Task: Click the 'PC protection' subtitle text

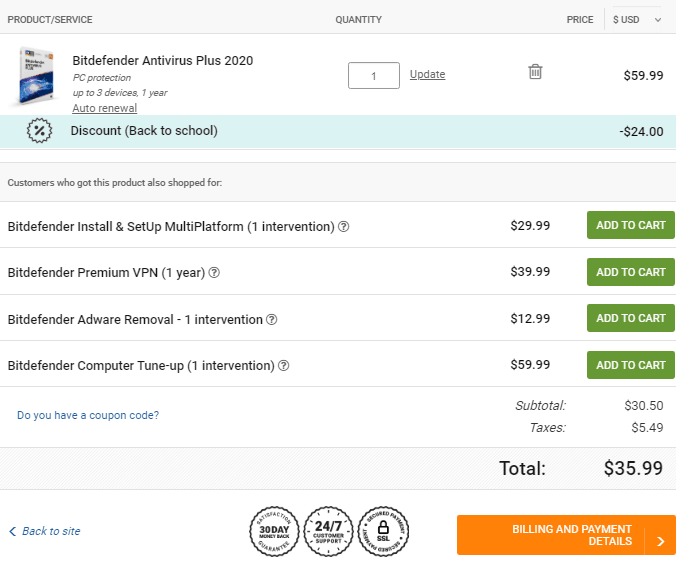Action: tap(101, 78)
